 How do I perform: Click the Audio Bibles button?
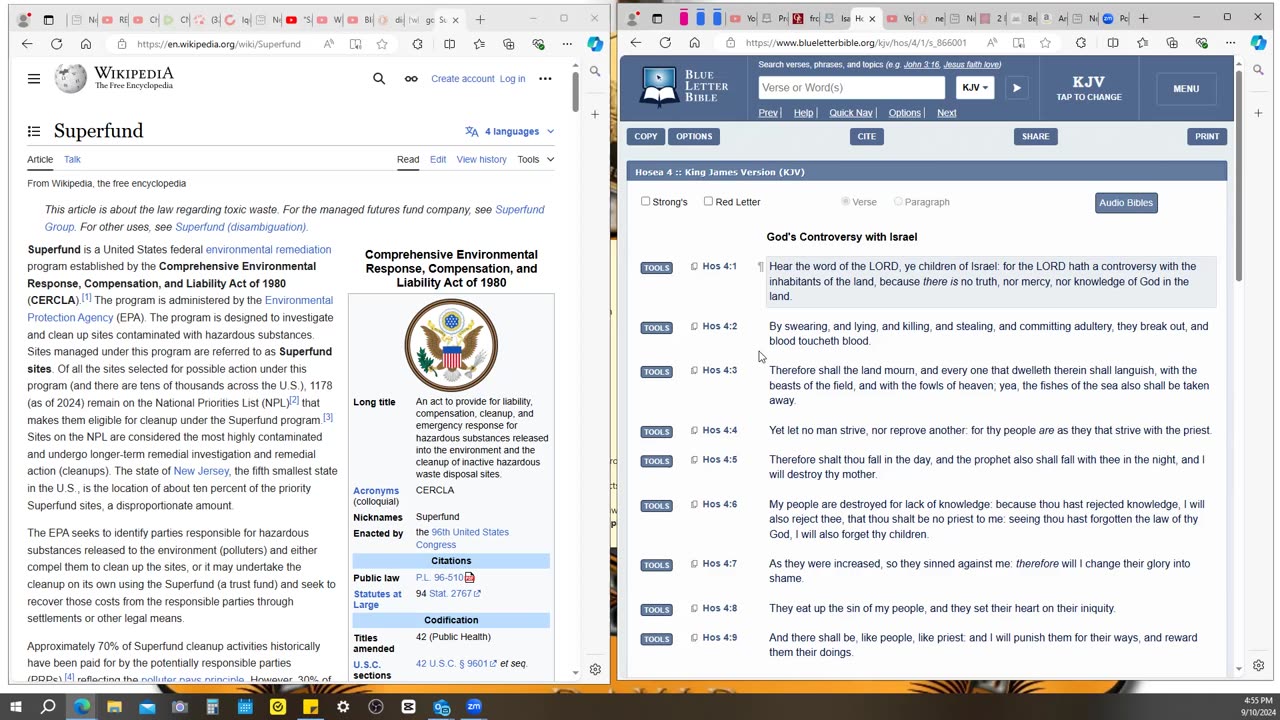(x=1126, y=203)
